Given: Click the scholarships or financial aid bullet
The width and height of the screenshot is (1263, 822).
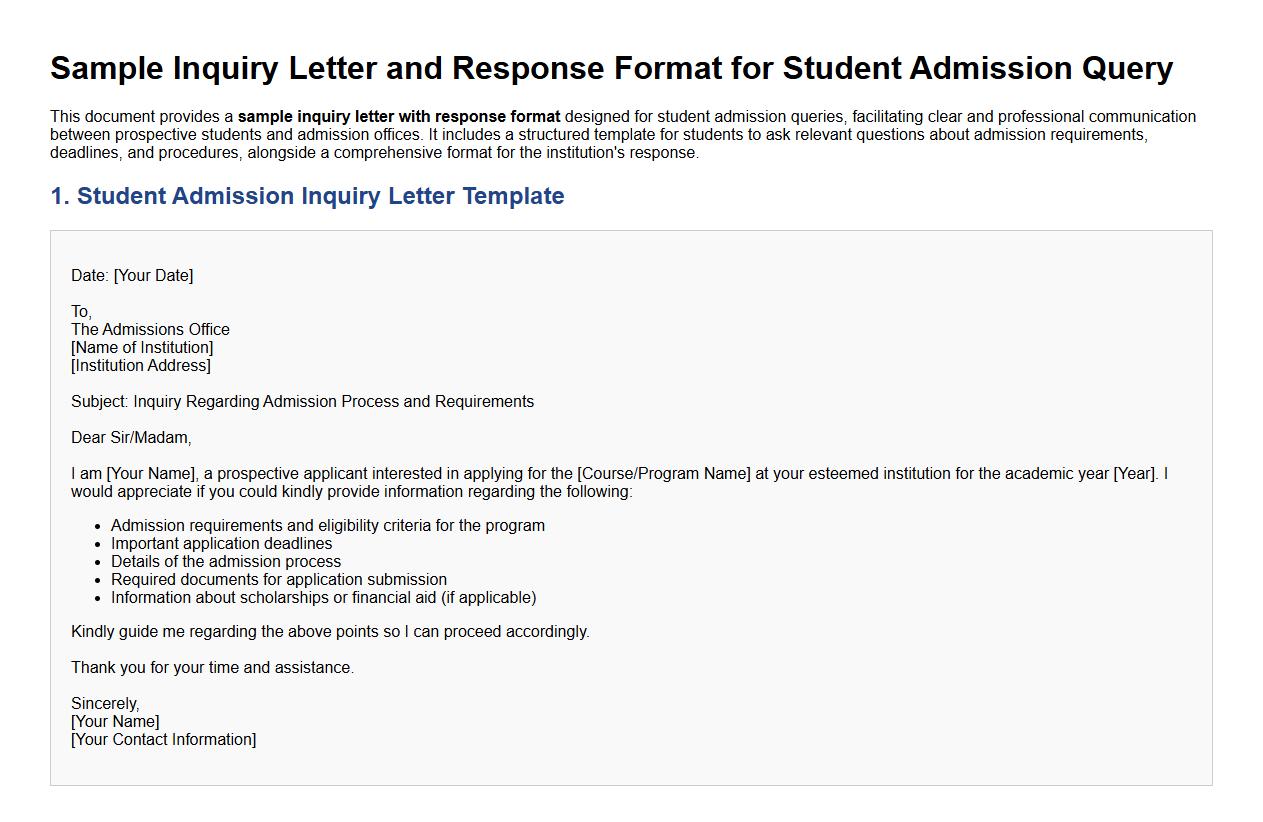Looking at the screenshot, I should (323, 598).
